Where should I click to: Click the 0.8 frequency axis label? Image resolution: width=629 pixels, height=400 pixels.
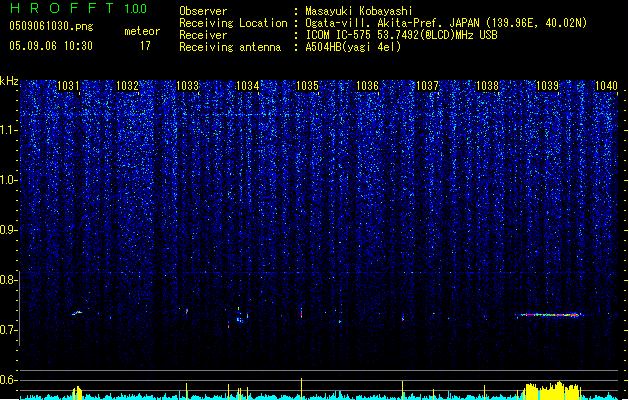pos(8,280)
